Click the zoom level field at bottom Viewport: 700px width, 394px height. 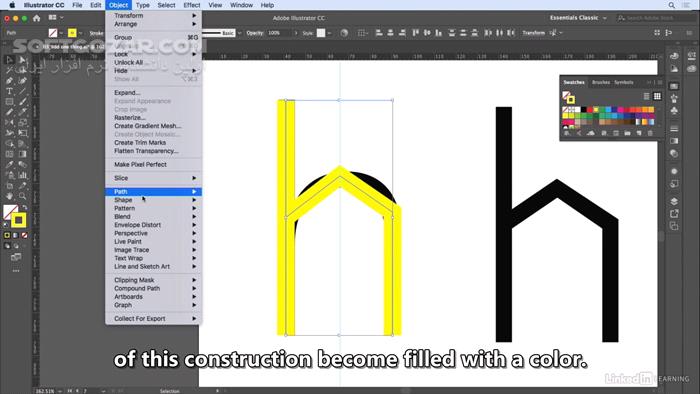pos(45,391)
